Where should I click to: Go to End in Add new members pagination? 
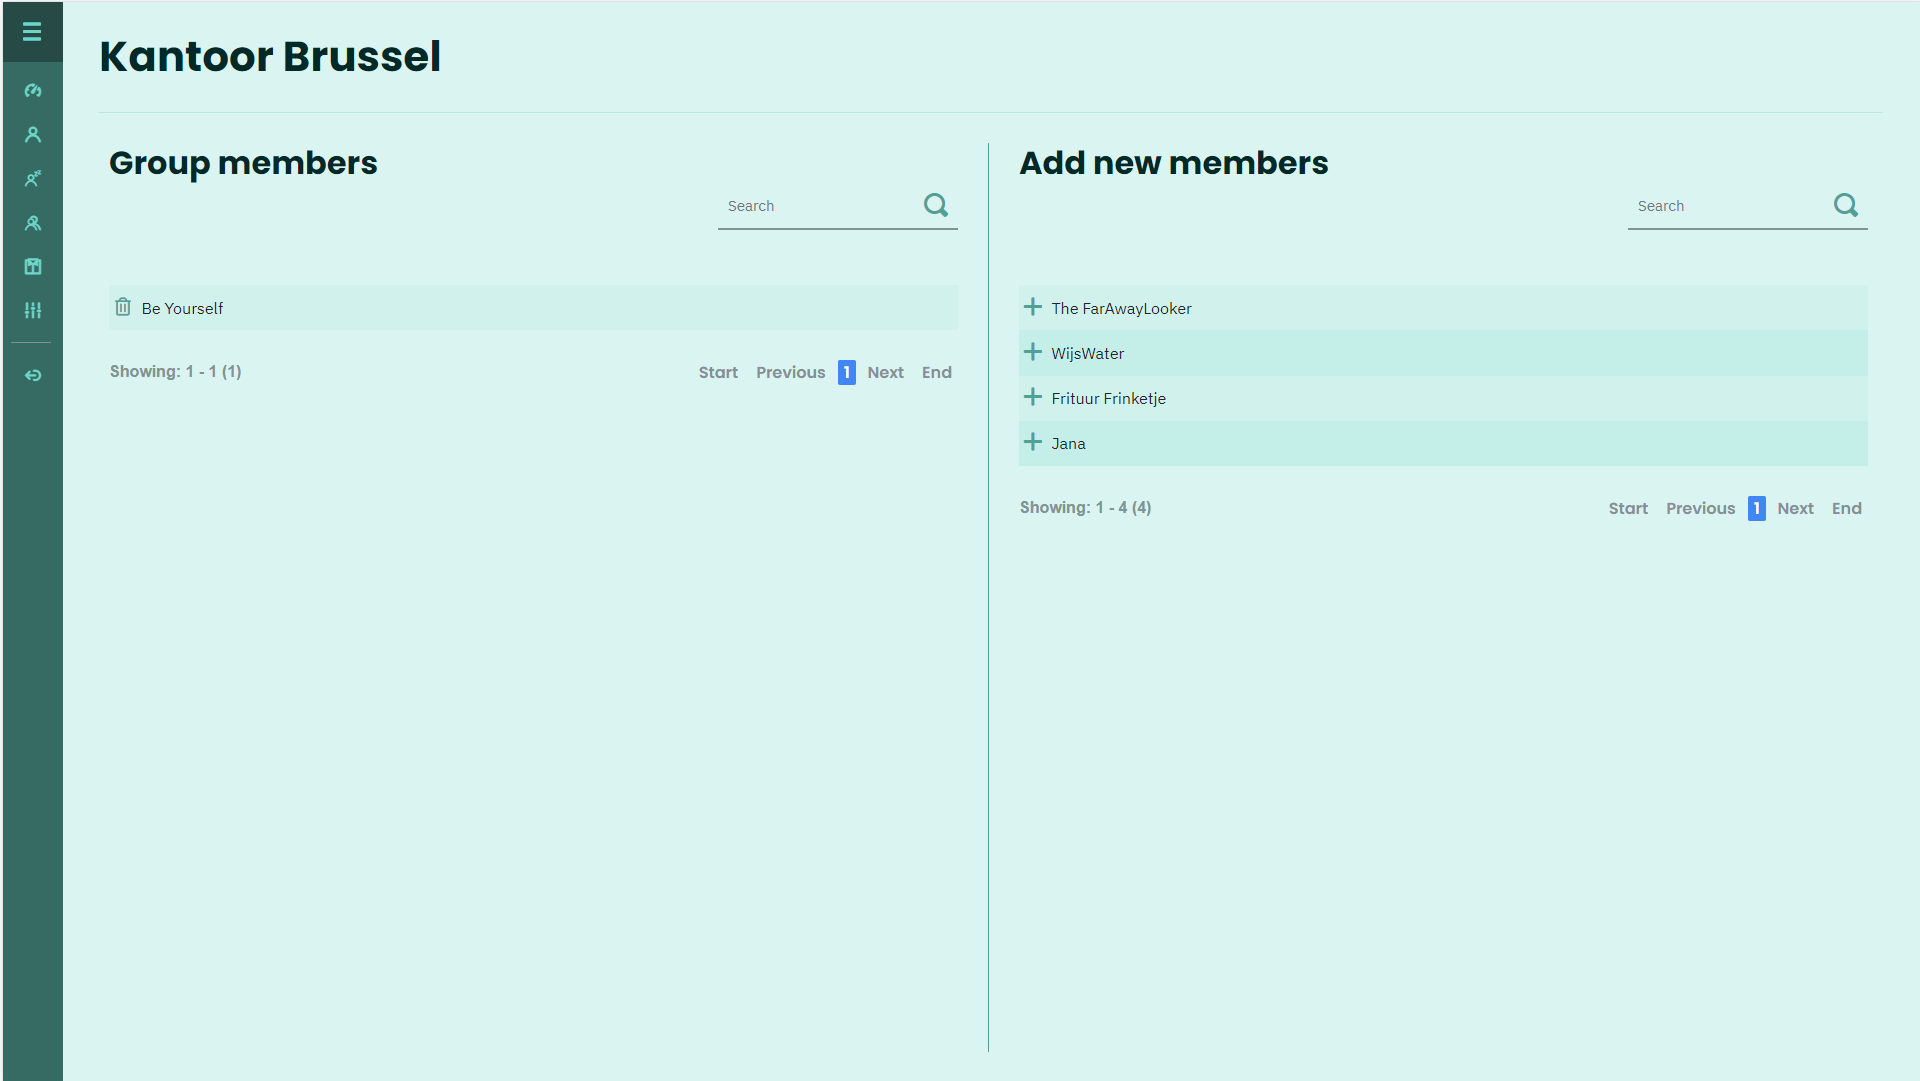point(1847,508)
